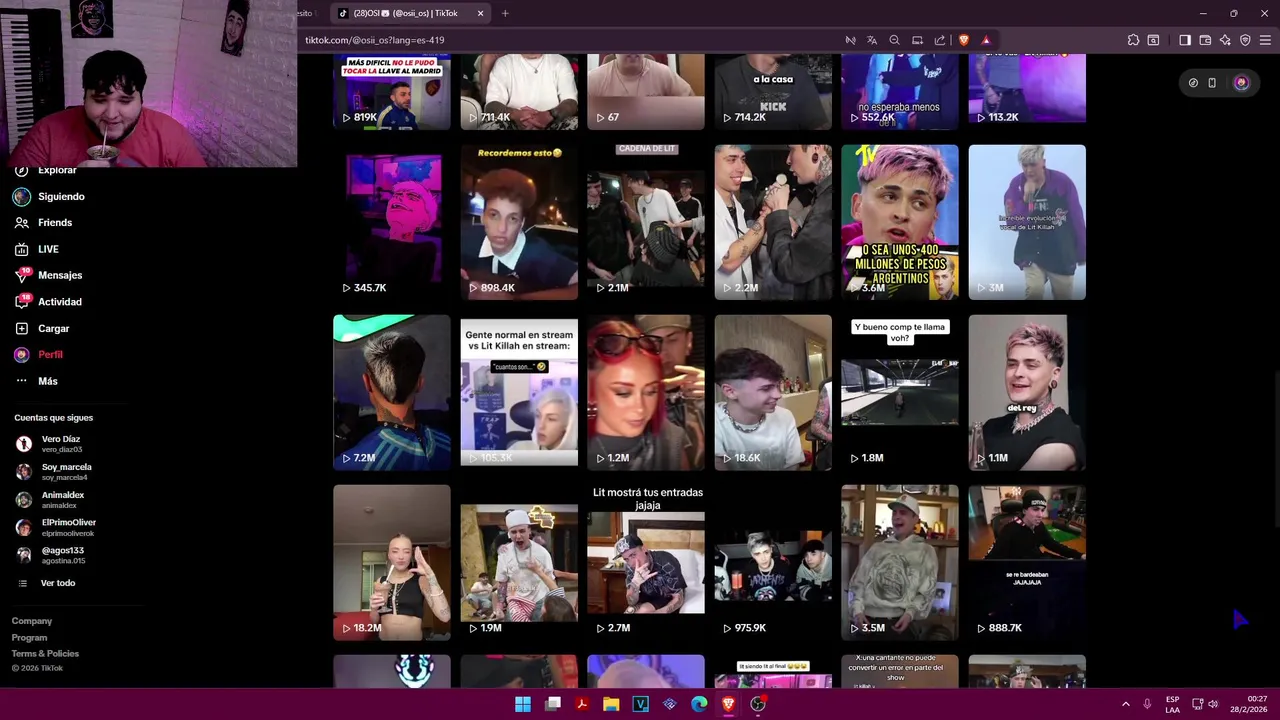This screenshot has height=720, width=1280.
Task: Go to the Friends section
Action: tap(55, 223)
